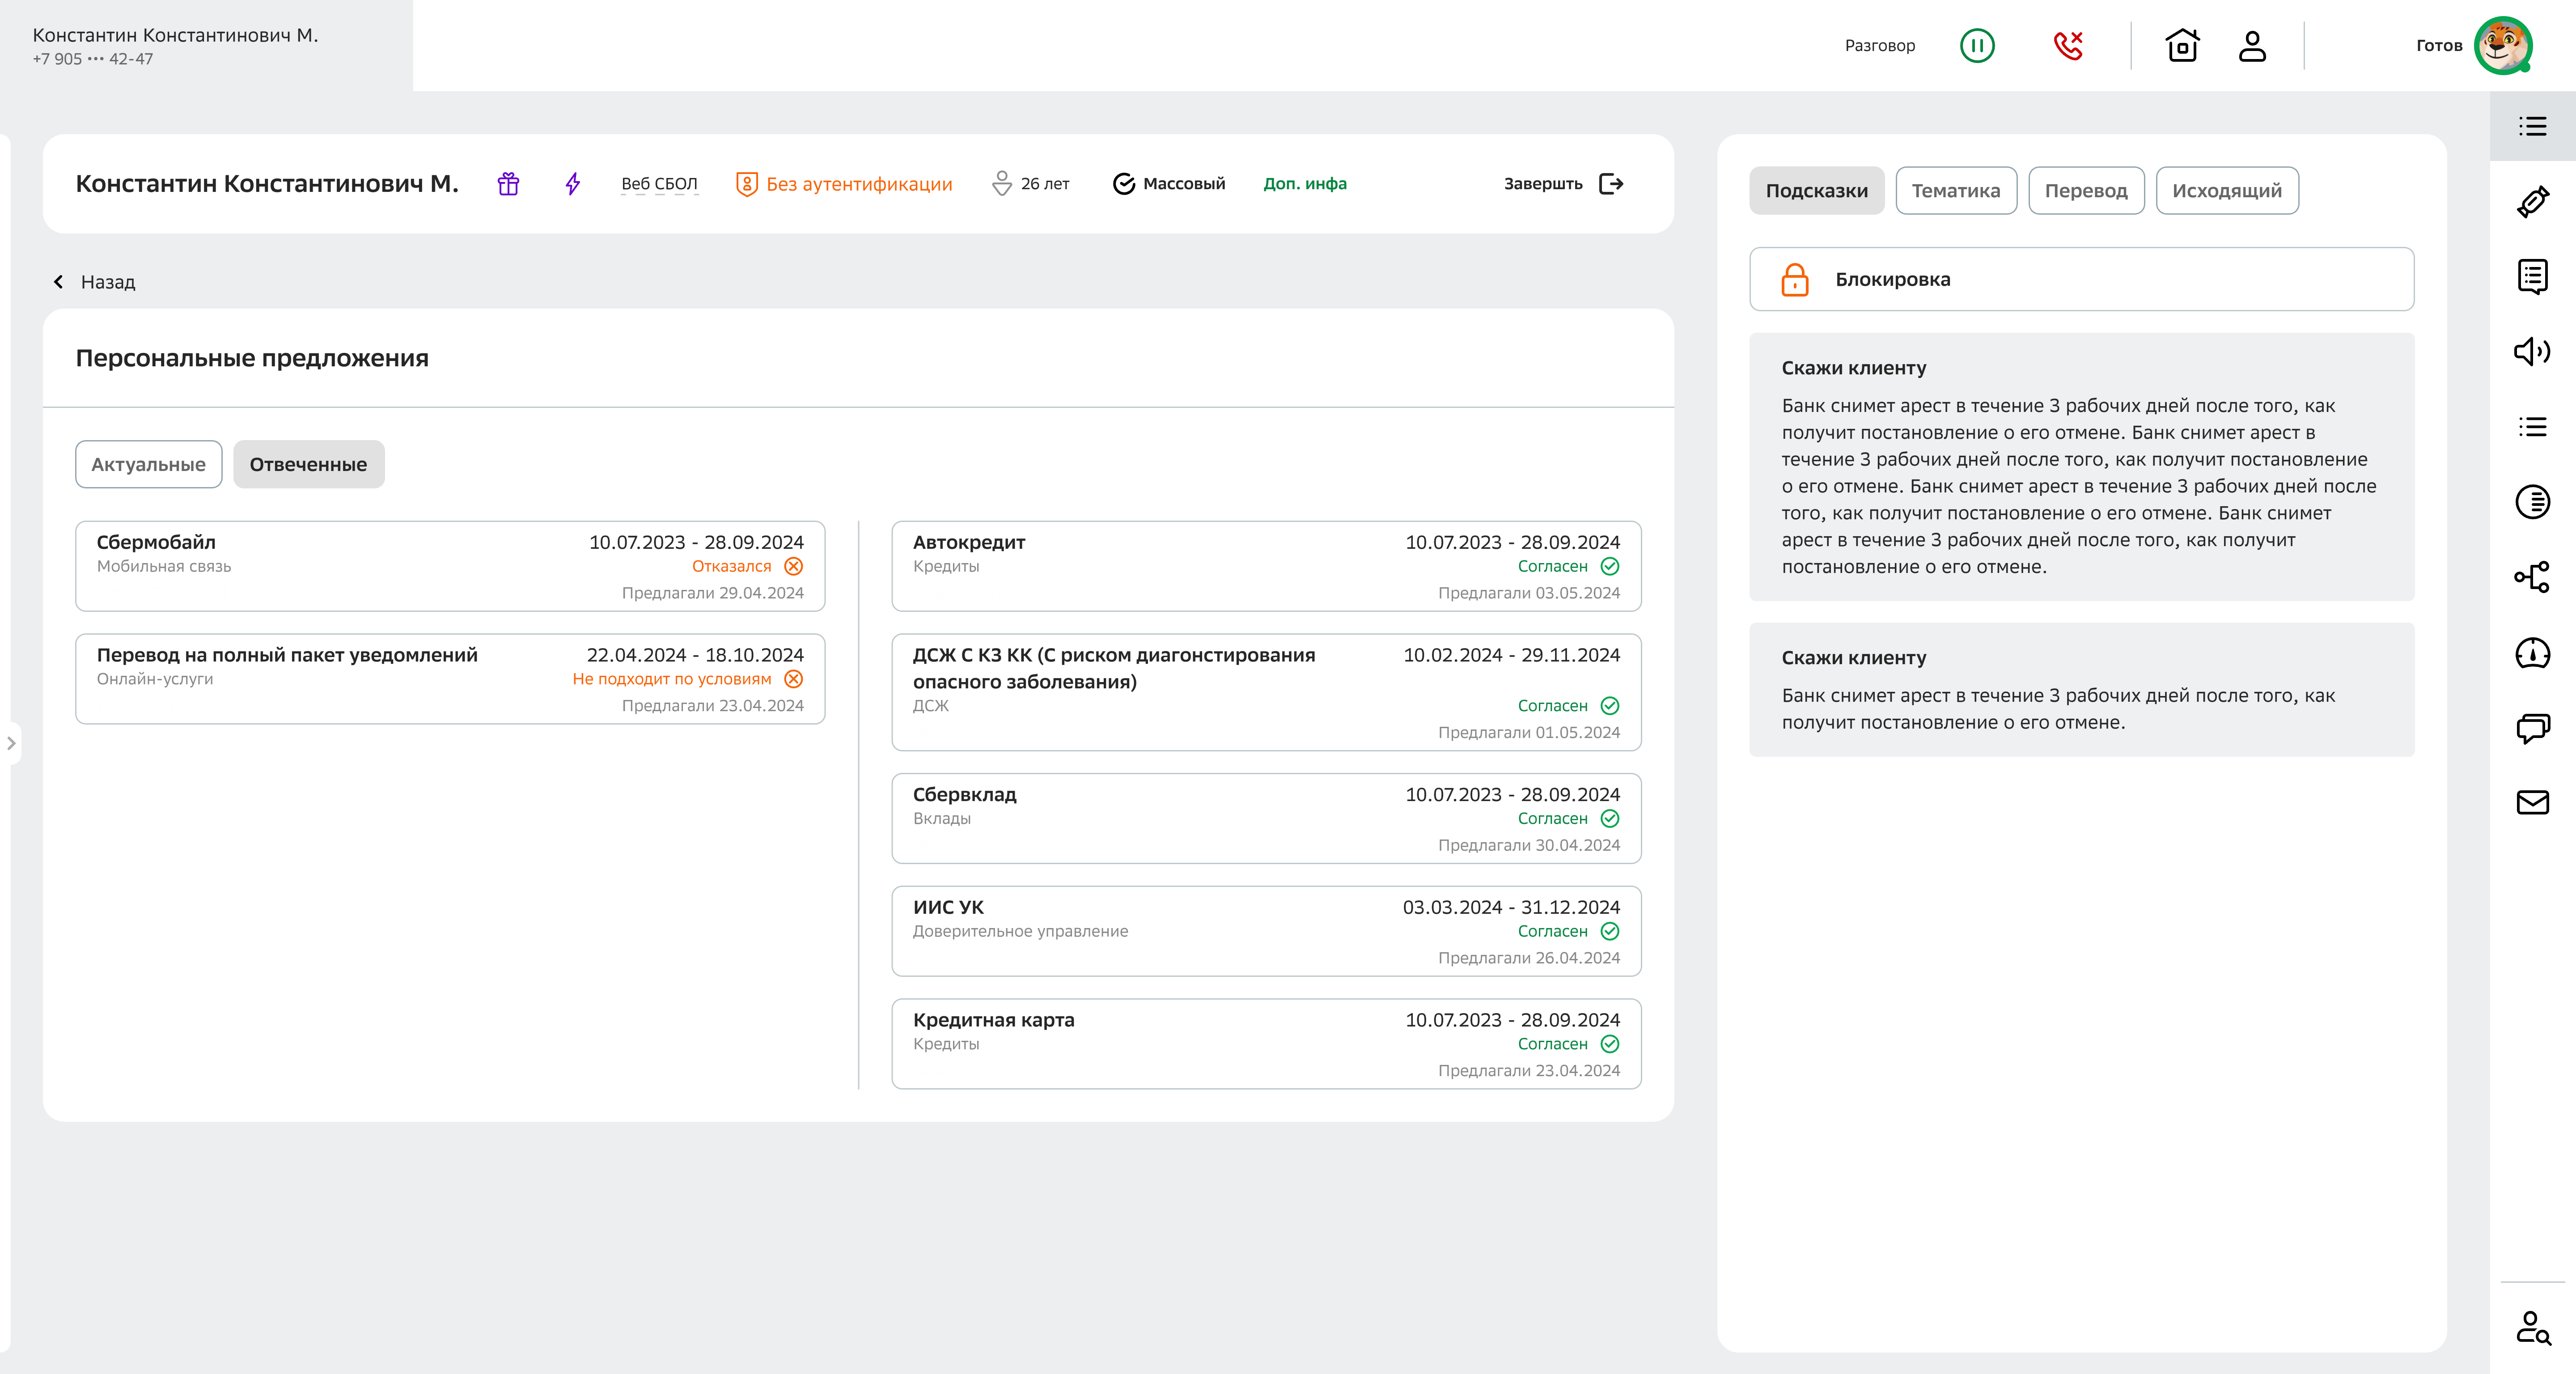Click the gift icon next to the client name

tap(508, 184)
